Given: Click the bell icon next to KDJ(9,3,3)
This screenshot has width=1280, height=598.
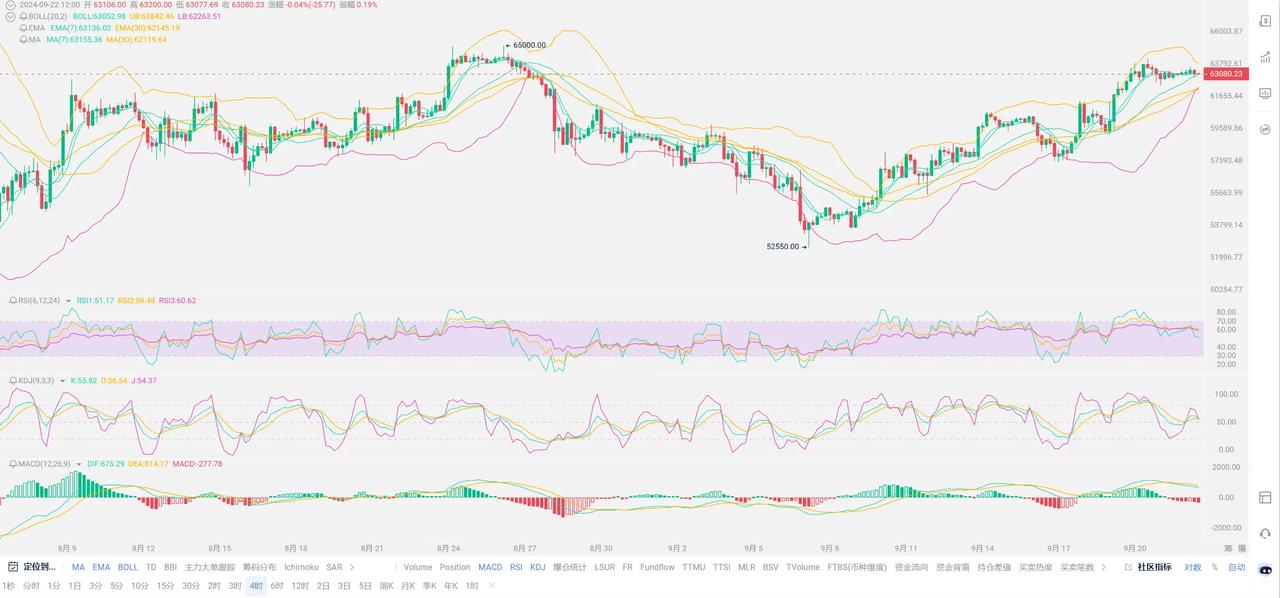Looking at the screenshot, I should (x=13, y=381).
